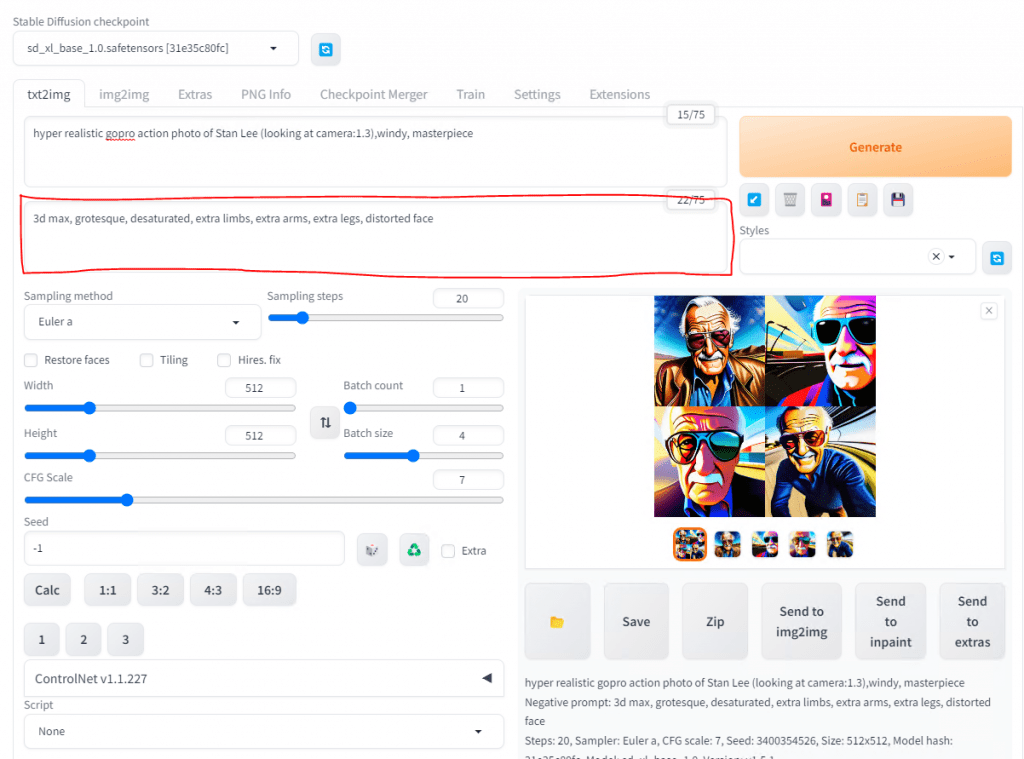Enable the Tiling checkbox
The height and width of the screenshot is (759, 1024).
(146, 360)
